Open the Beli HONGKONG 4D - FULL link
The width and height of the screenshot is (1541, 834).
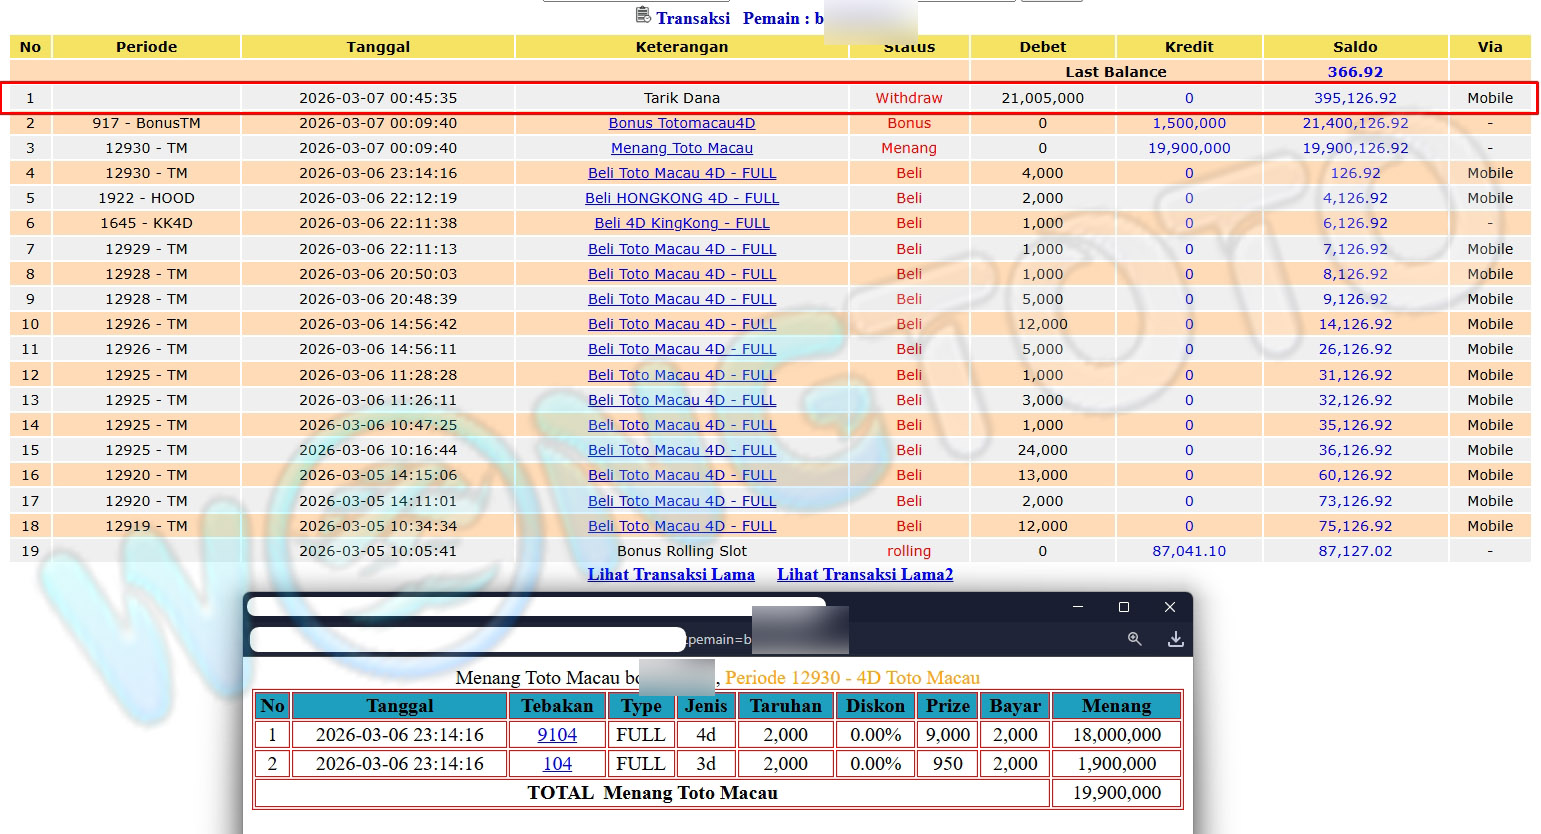[x=681, y=198]
